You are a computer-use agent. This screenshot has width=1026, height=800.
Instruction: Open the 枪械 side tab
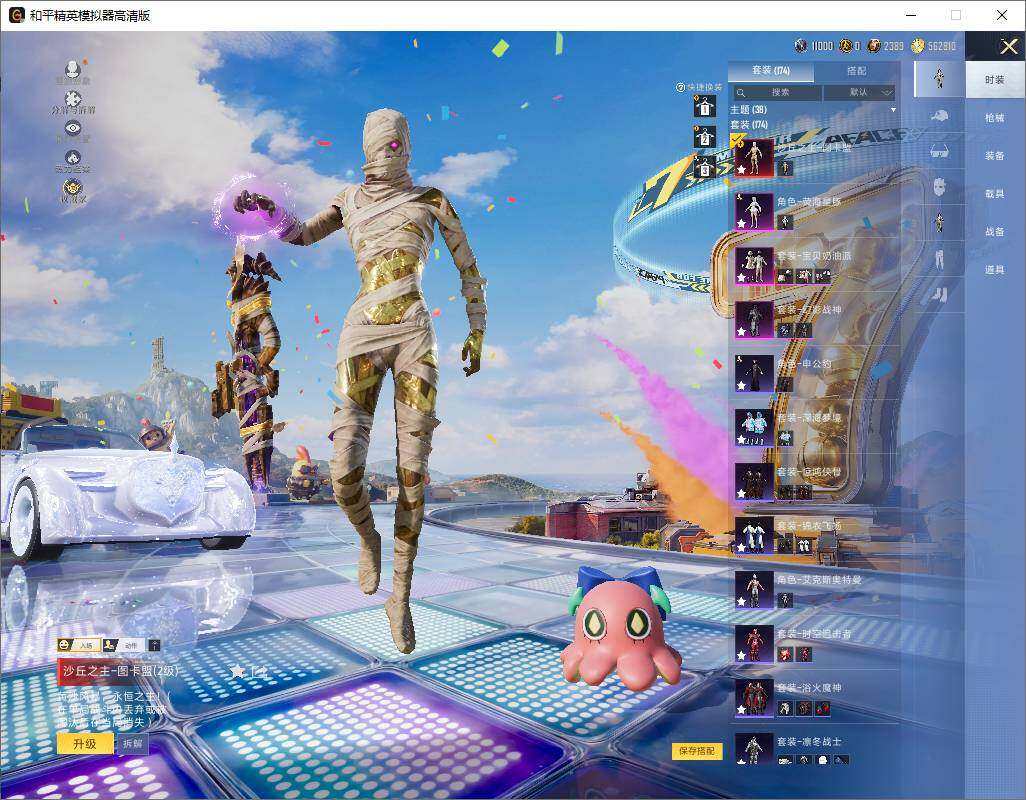[995, 118]
